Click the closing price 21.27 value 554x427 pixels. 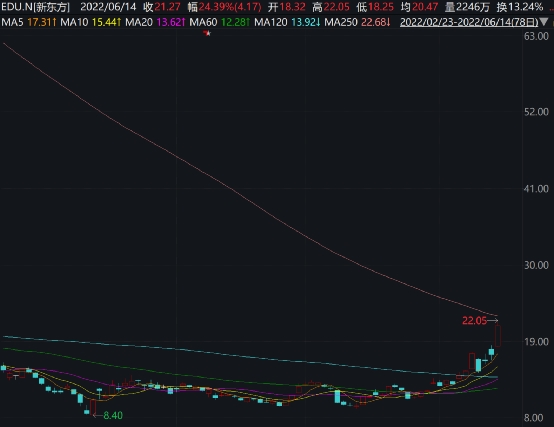[x=167, y=7]
